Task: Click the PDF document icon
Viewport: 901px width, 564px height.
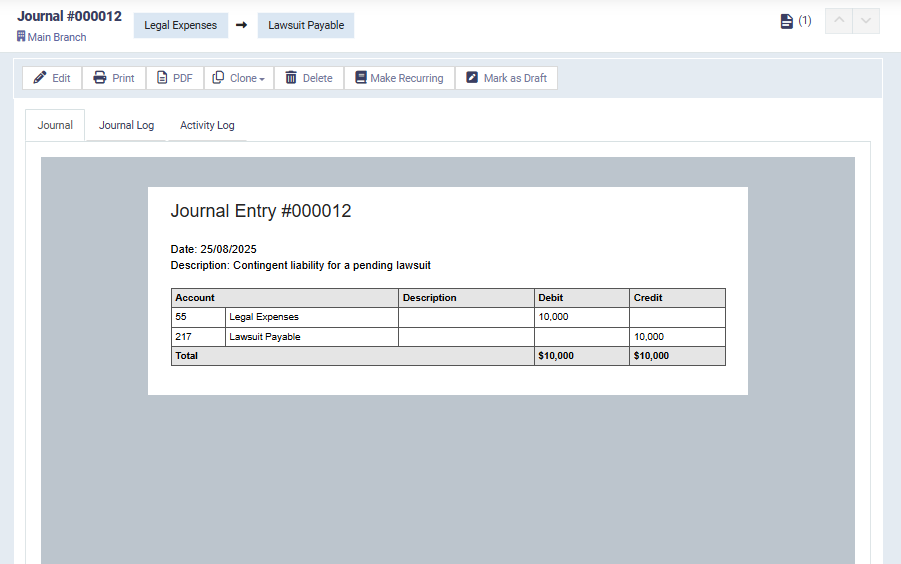Action: tap(162, 78)
